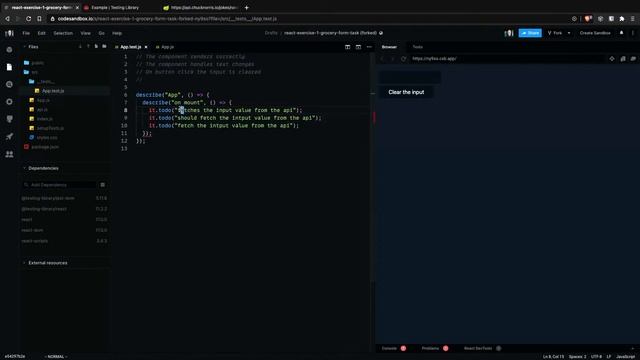Click the dependency list icon beside Add Dependency
Screen dimensions: 640x360
102,185
